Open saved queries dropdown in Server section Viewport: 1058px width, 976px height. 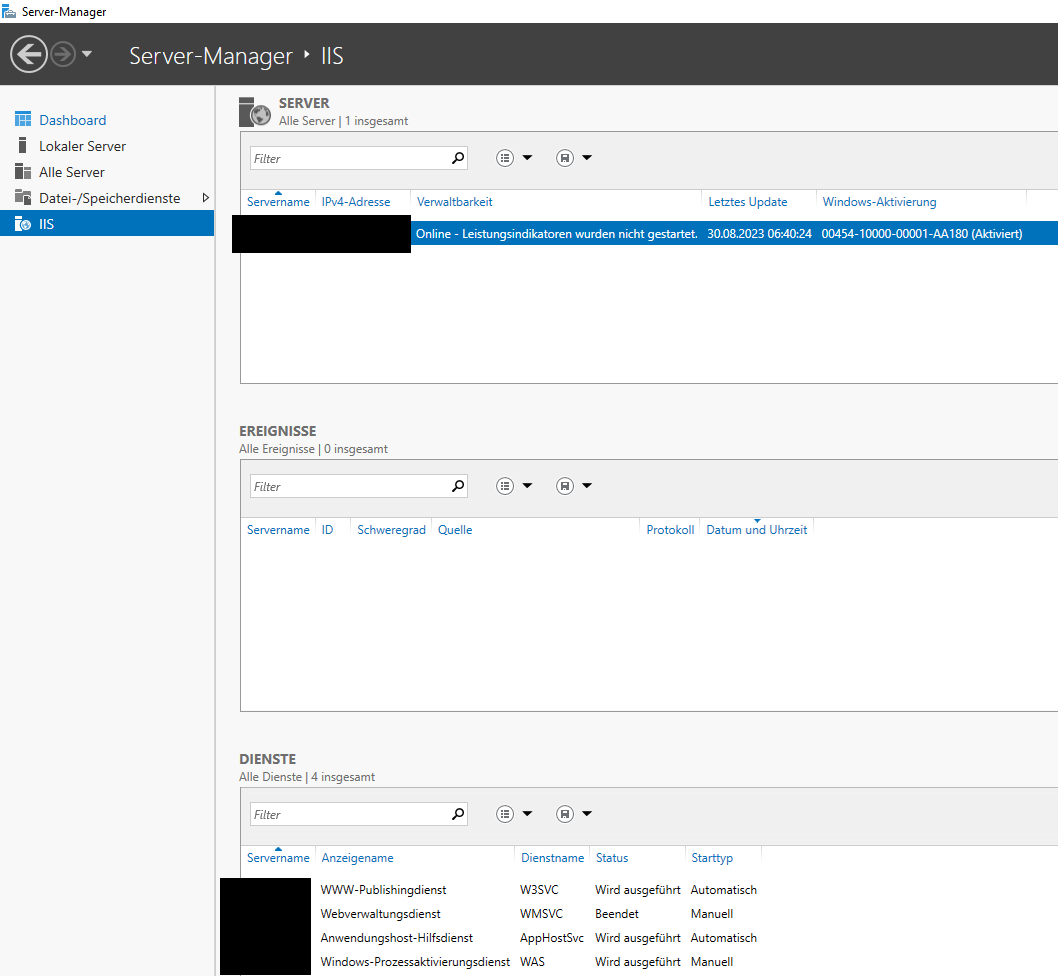pyautogui.click(x=574, y=158)
